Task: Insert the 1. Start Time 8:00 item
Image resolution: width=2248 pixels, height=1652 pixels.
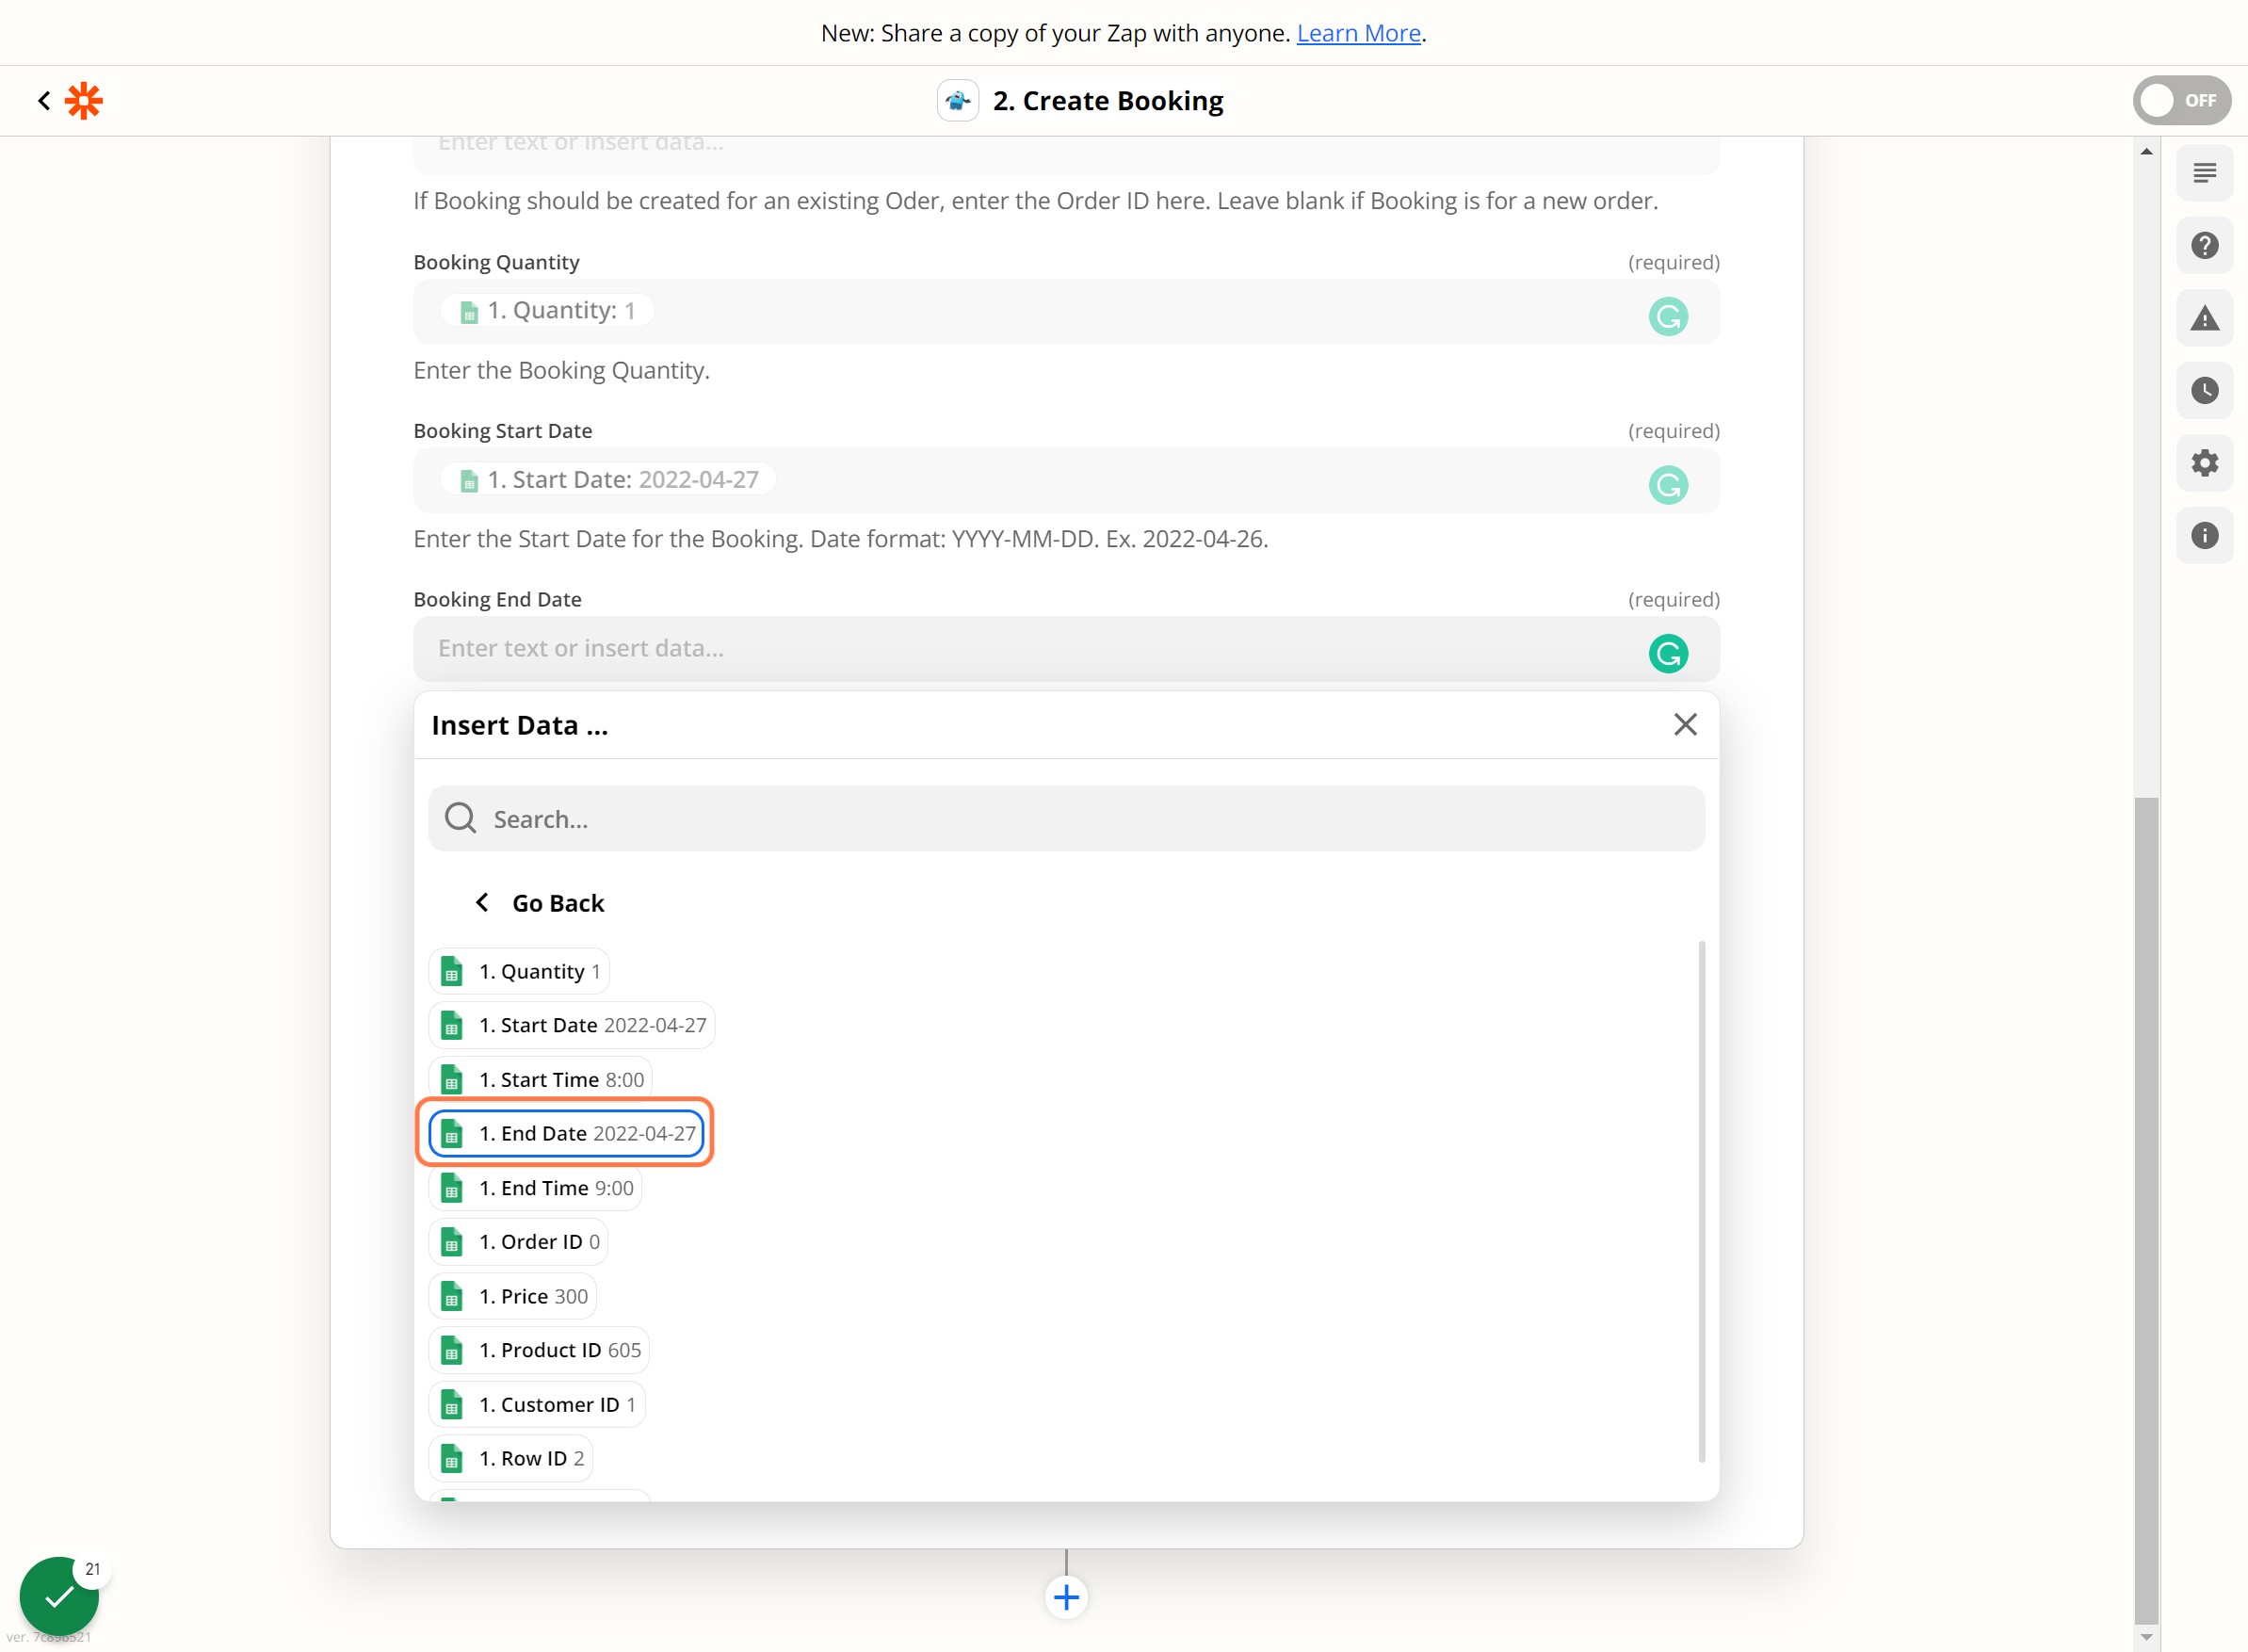Action: [x=541, y=1079]
